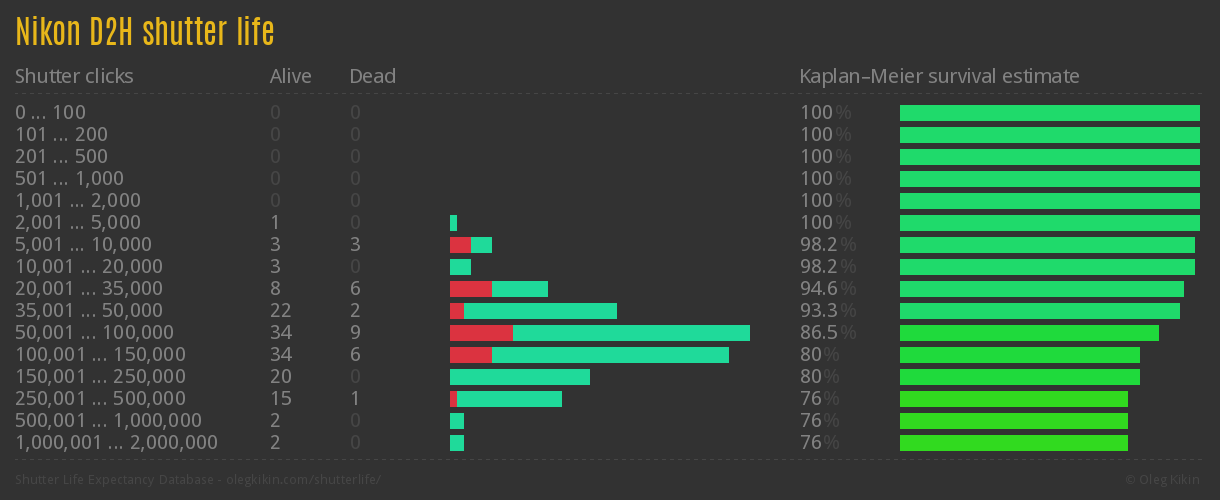
Task: Click the teal alive segment in the 100,001 … 150,000 row
Action: (x=610, y=355)
